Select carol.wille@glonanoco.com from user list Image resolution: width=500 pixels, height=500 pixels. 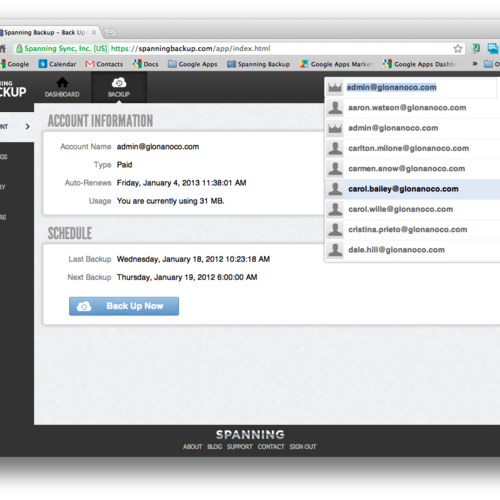[413, 209]
